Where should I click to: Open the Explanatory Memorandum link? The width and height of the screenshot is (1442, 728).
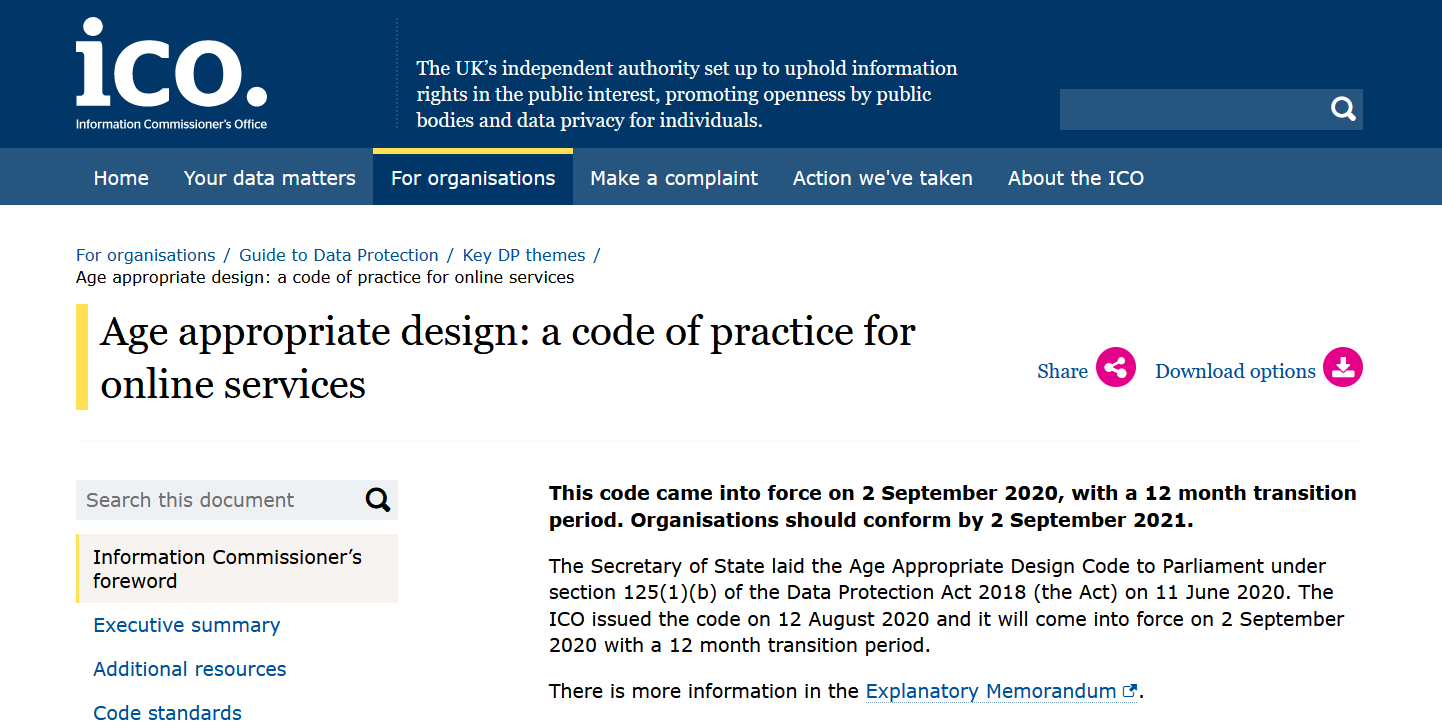point(990,691)
